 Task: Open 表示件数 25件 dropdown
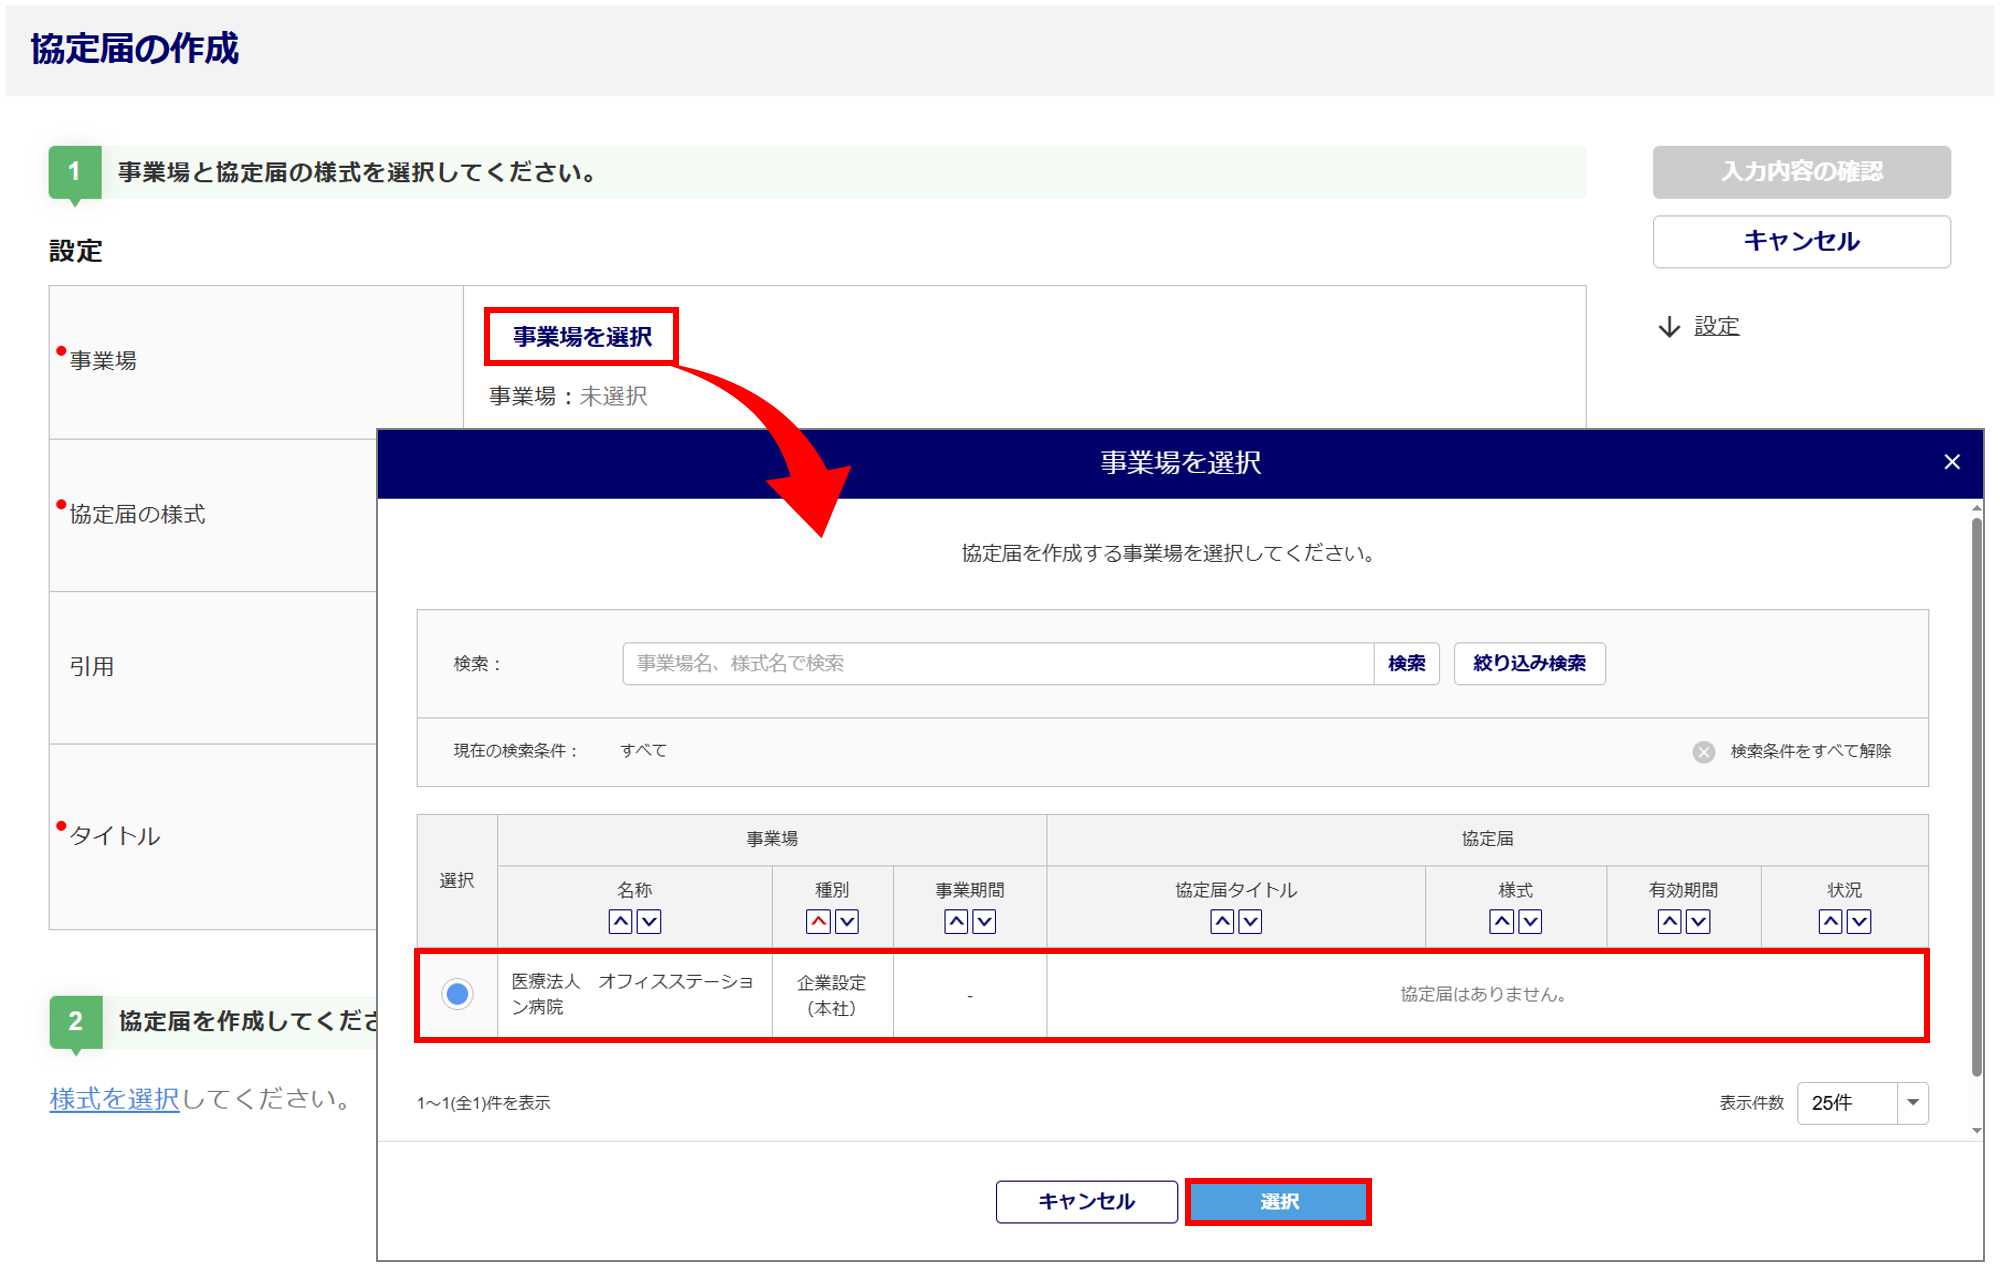pyautogui.click(x=1862, y=1102)
